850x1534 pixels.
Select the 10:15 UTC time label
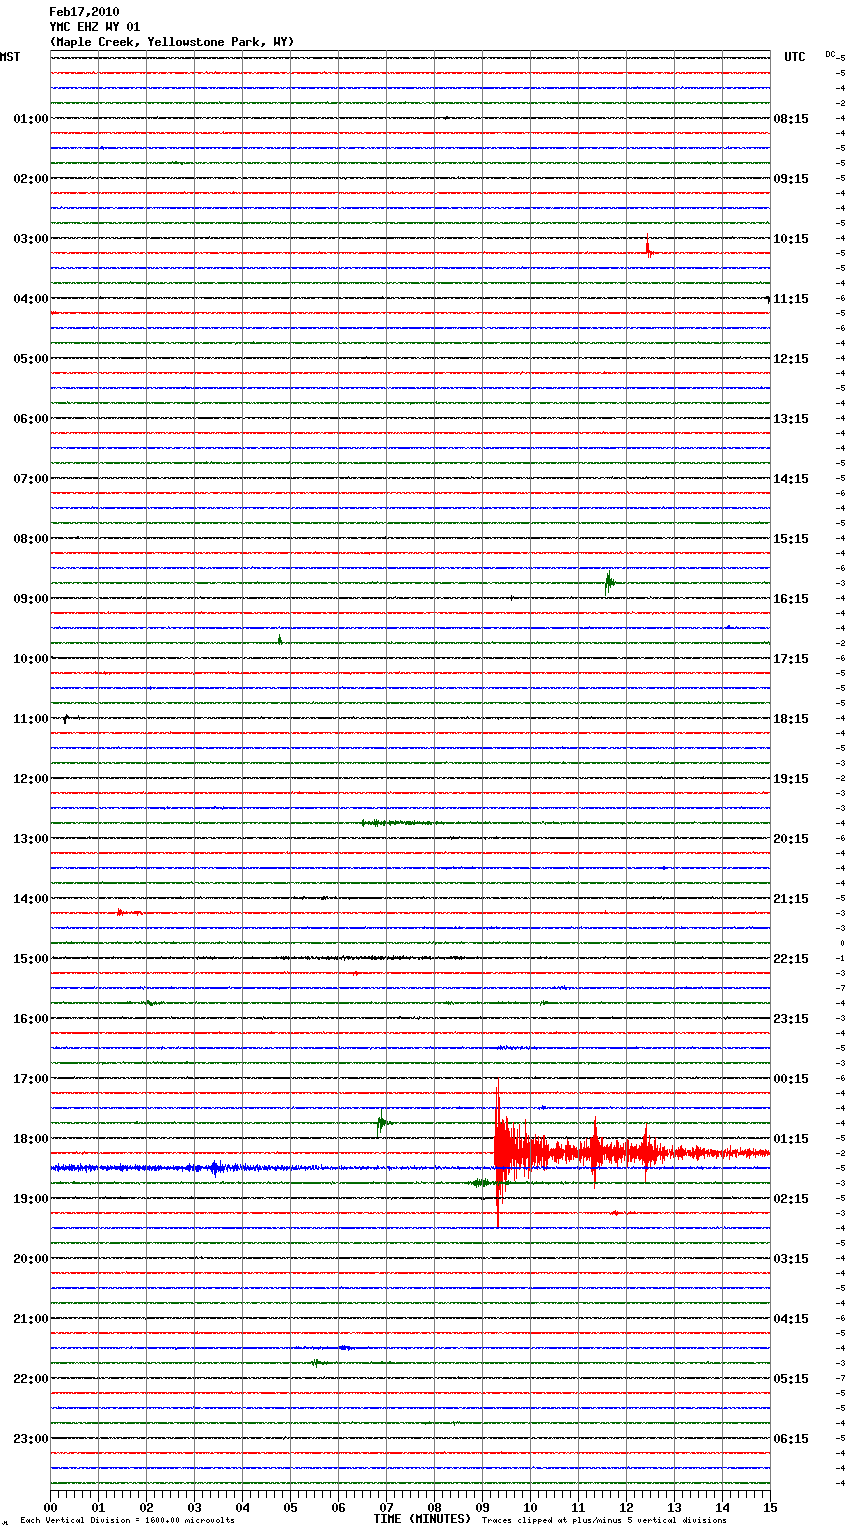tap(791, 239)
